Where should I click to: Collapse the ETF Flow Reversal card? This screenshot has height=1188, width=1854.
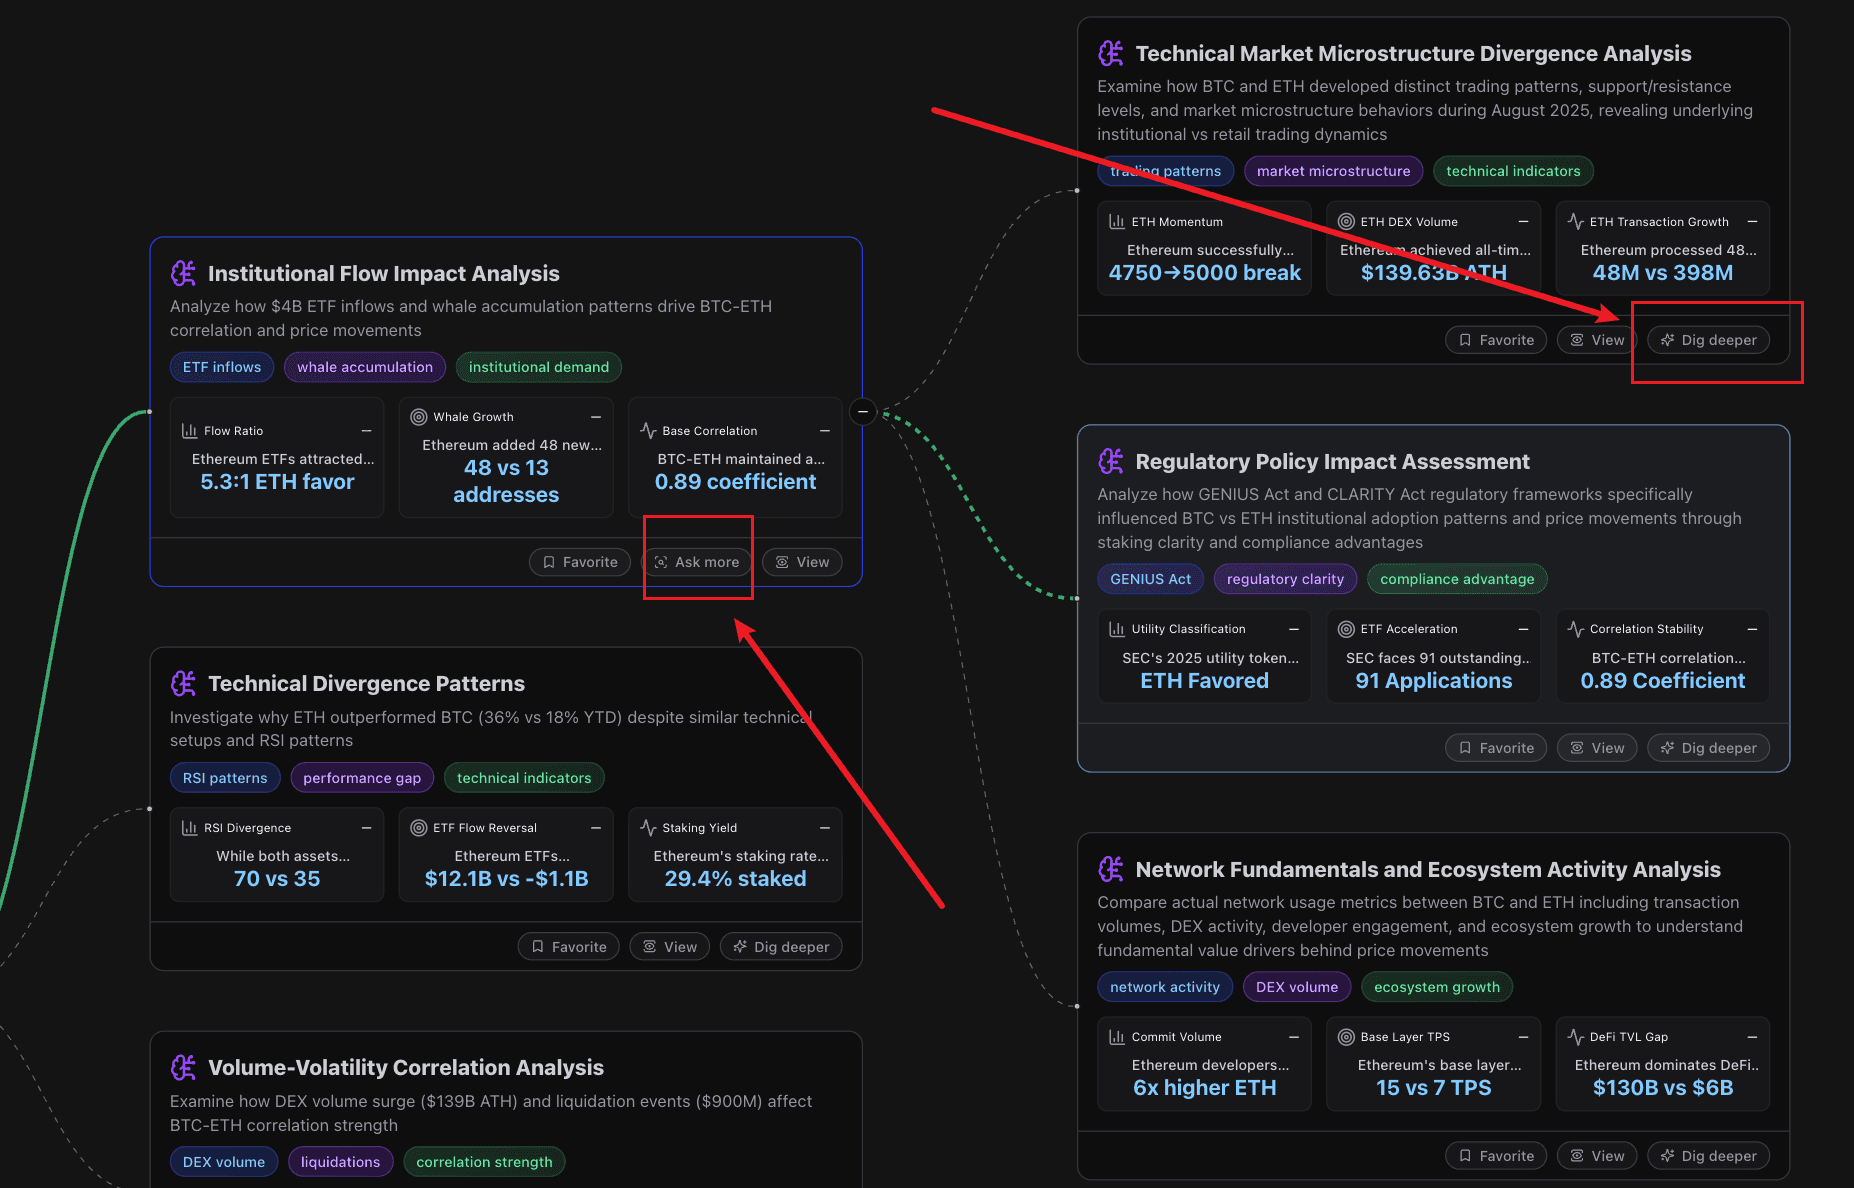pyautogui.click(x=596, y=828)
